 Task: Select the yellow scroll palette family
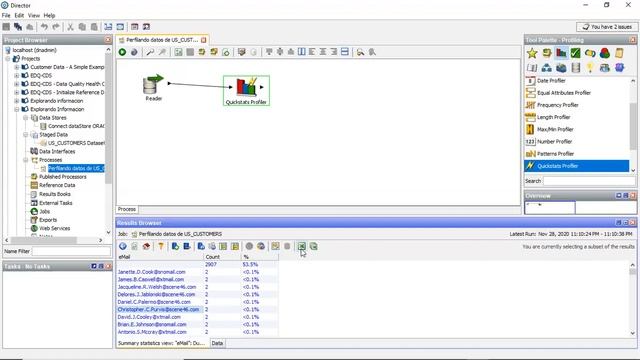[x=619, y=53]
